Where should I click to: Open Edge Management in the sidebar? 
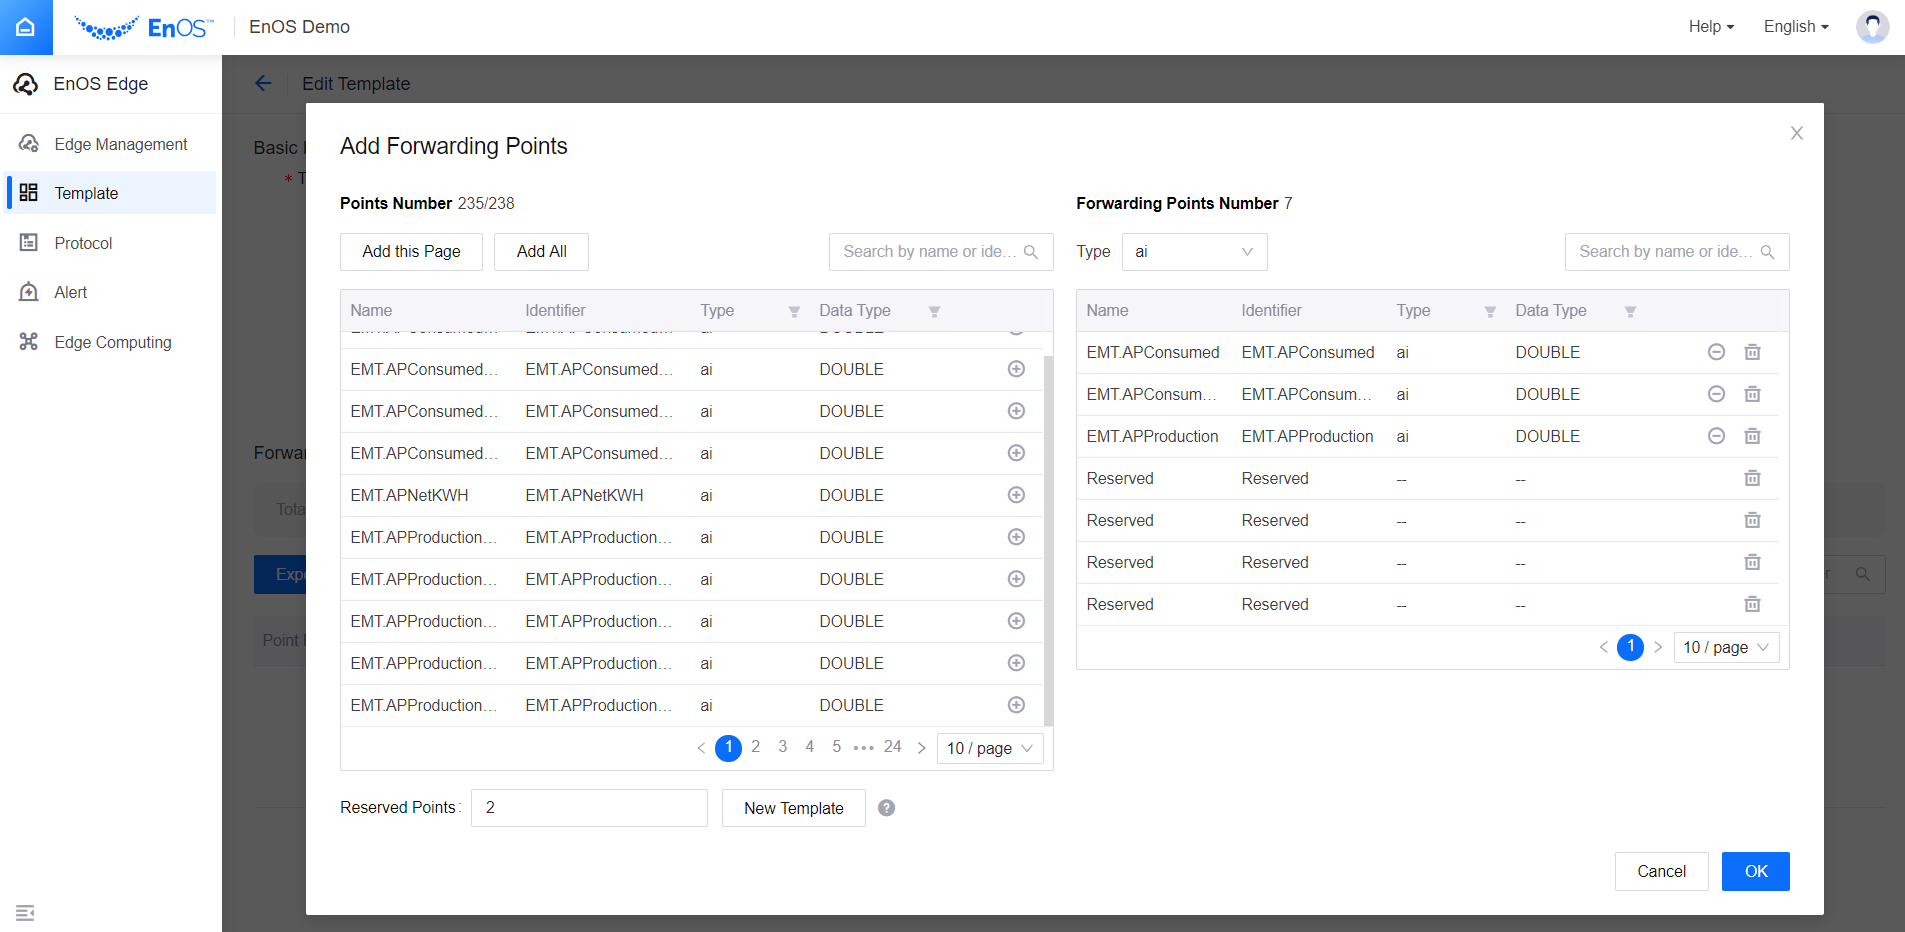(110, 144)
